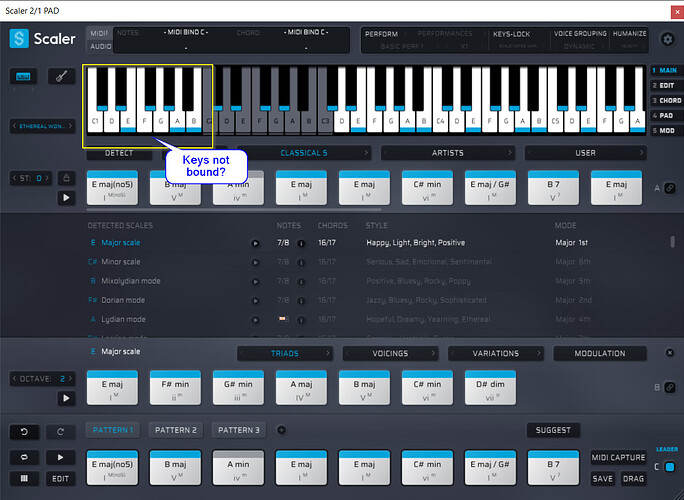The width and height of the screenshot is (684, 500).
Task: Toggle the lock icon beside ST
Action: coord(66,178)
